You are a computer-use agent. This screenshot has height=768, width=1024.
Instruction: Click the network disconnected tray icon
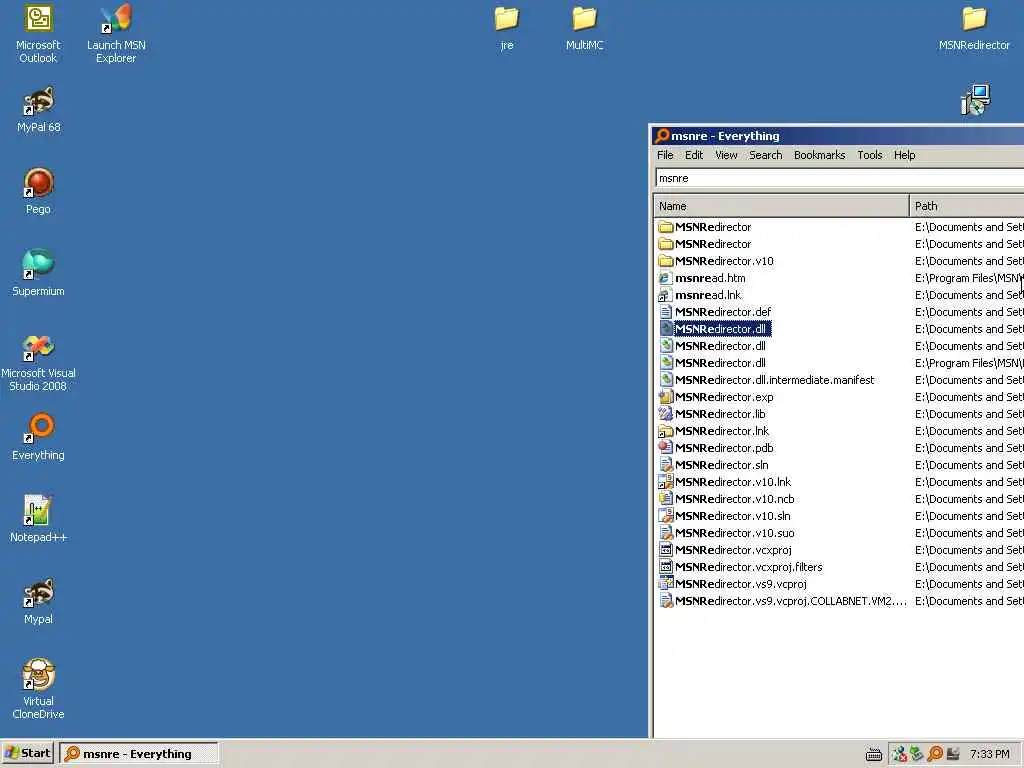[x=899, y=754]
